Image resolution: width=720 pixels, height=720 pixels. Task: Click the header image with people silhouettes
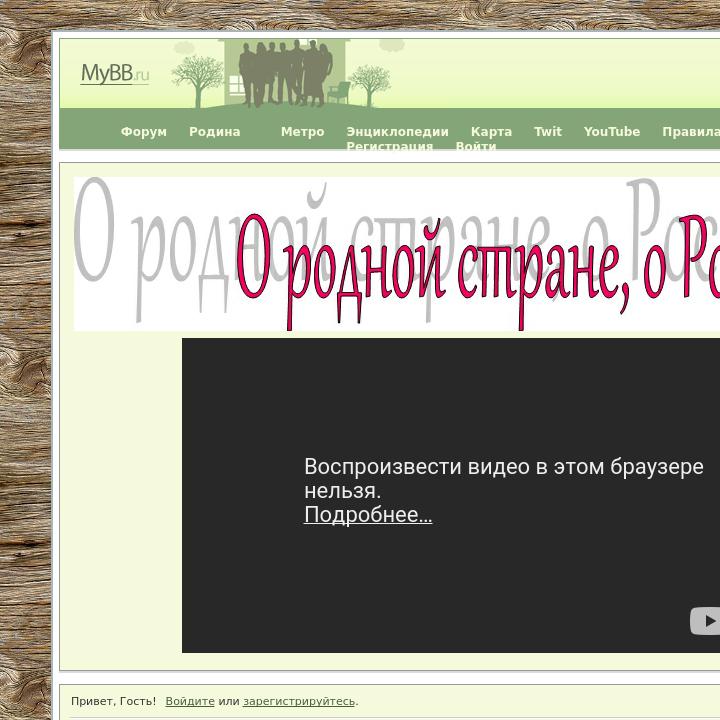tap(285, 73)
